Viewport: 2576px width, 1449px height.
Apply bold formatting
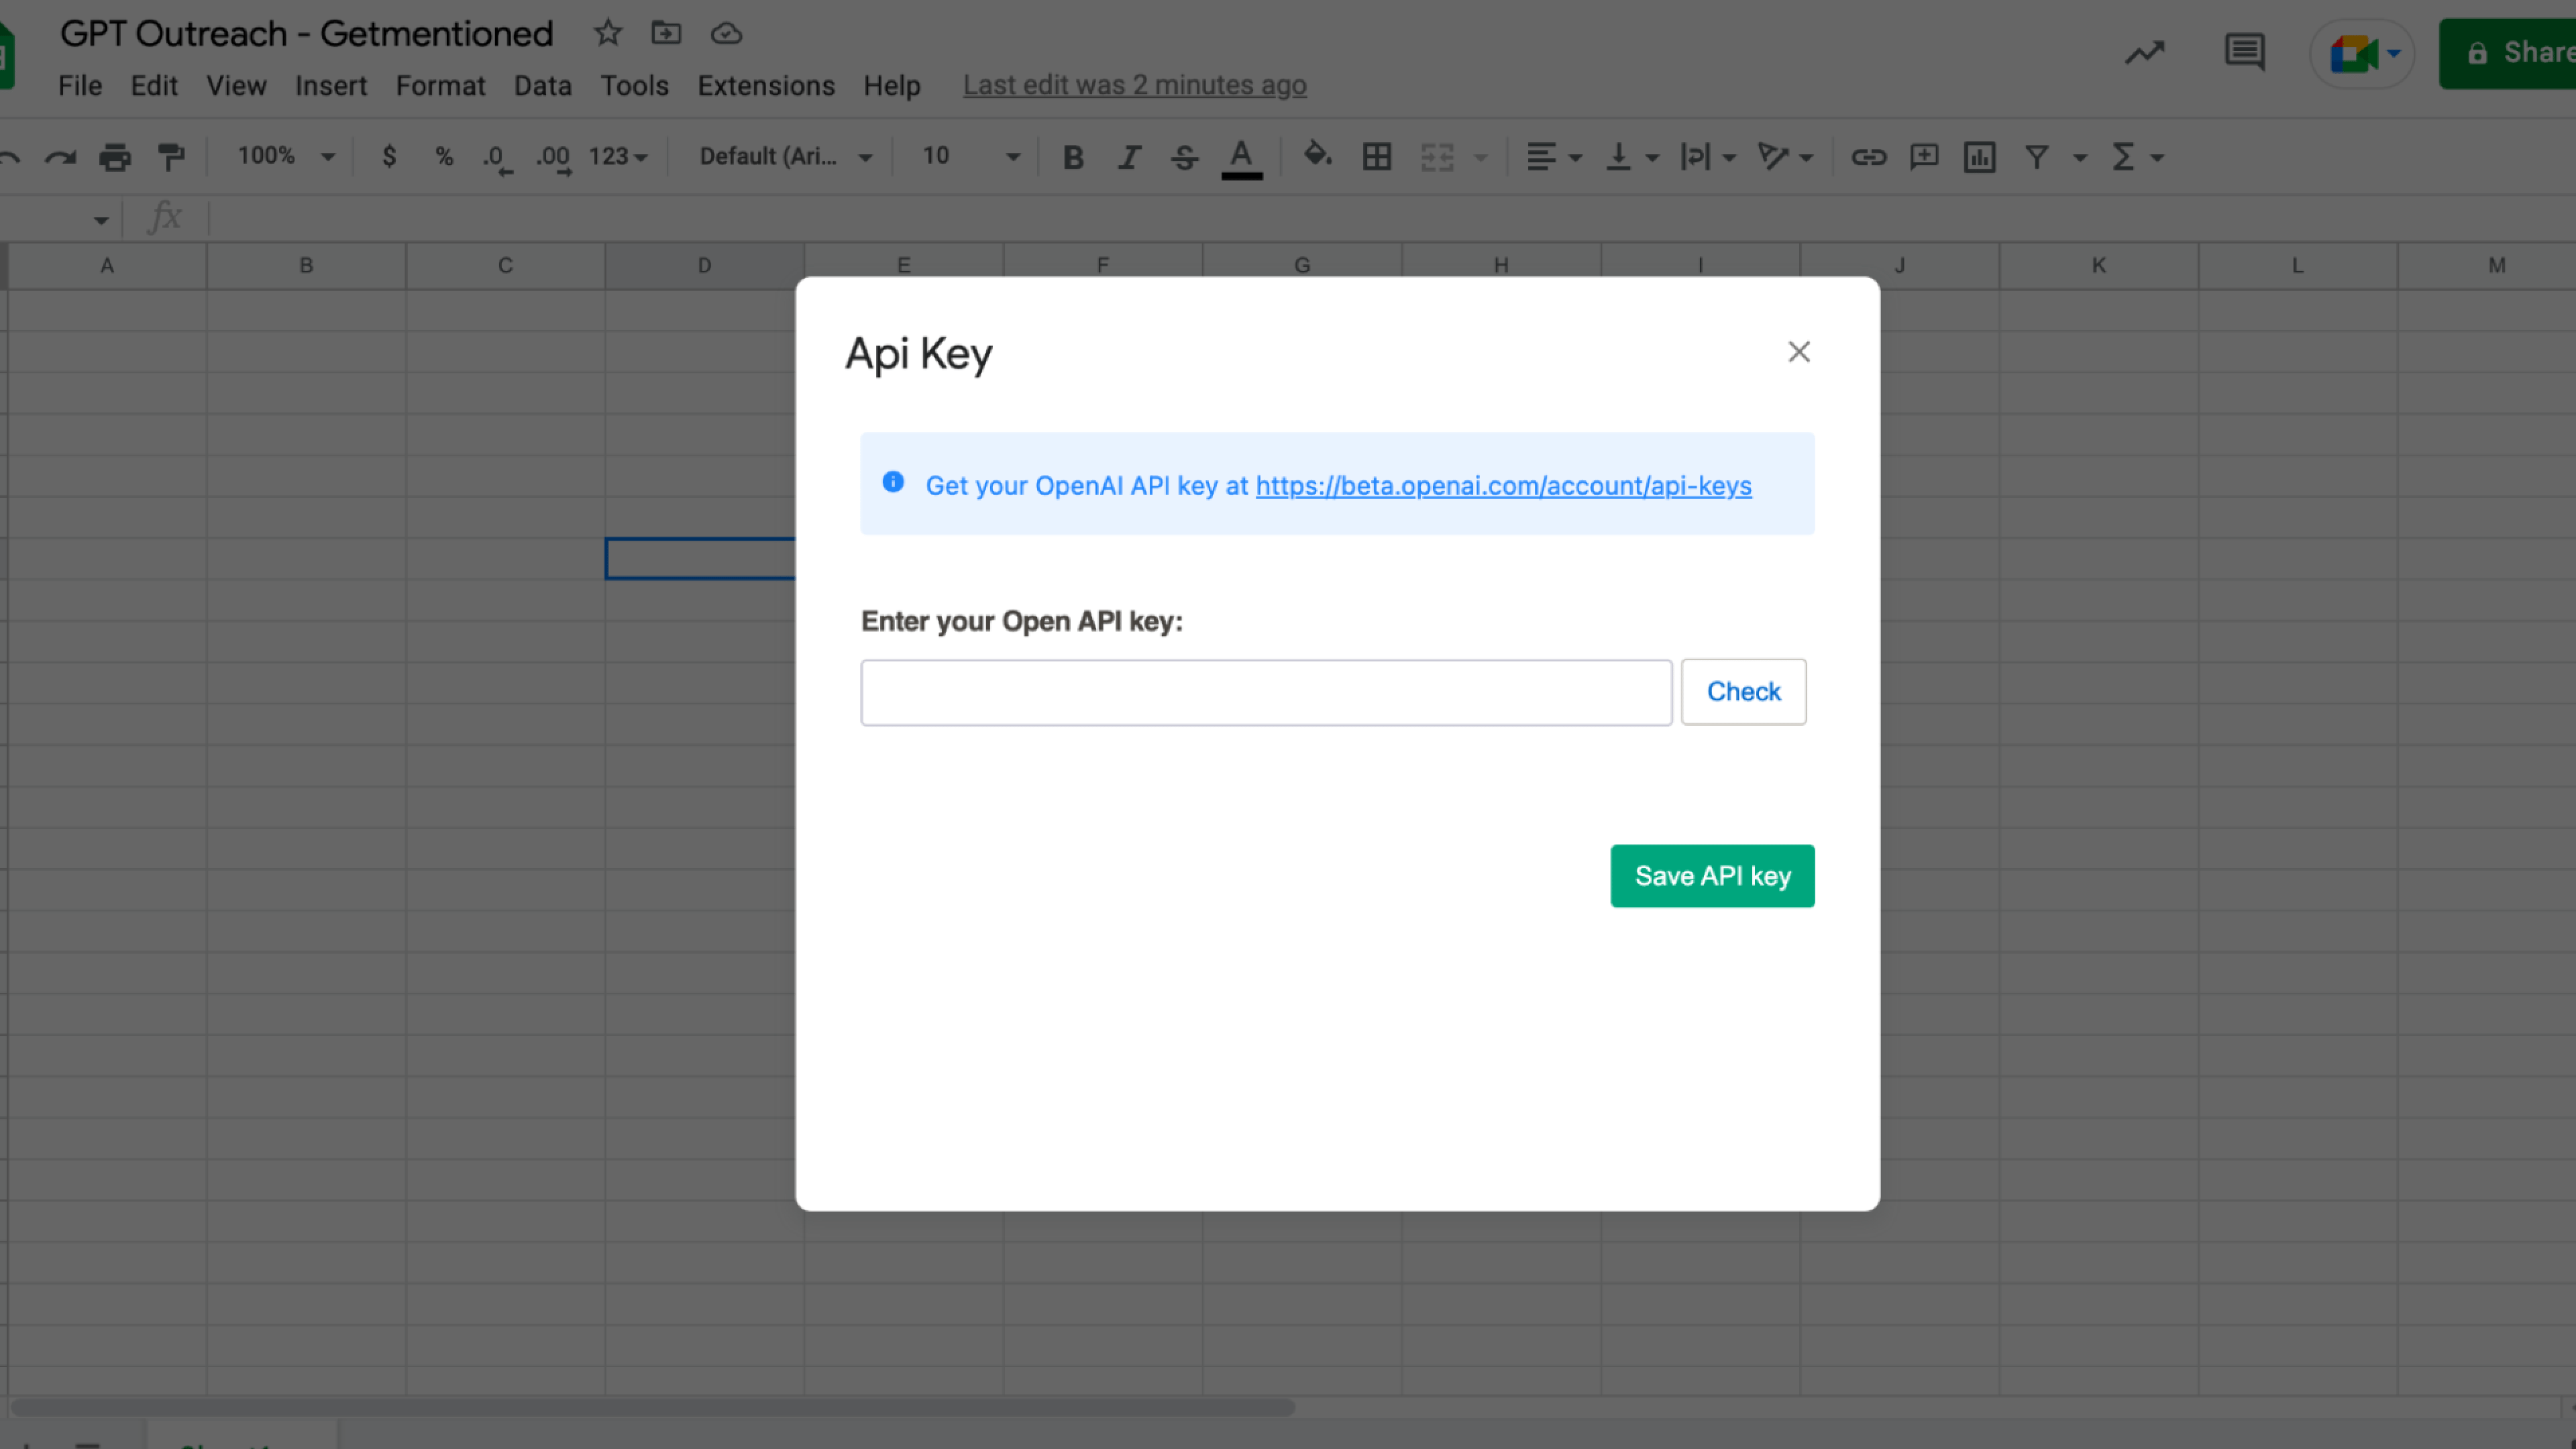coord(1073,157)
